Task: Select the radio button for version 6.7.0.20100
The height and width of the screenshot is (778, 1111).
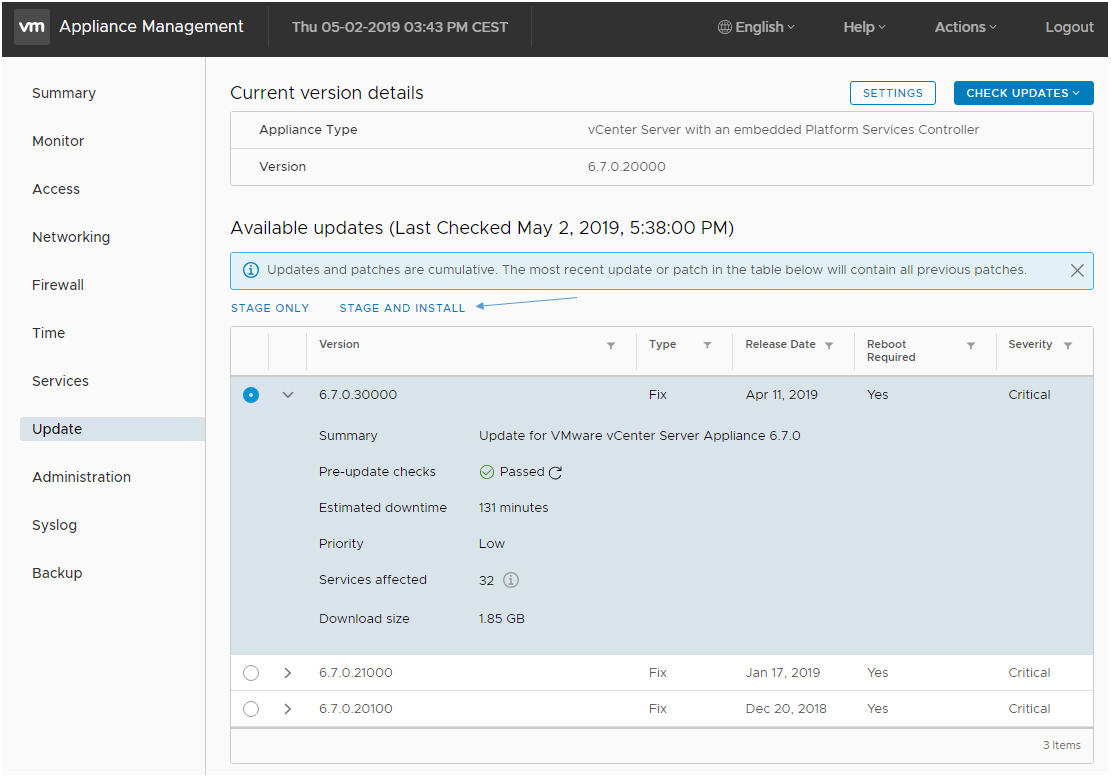Action: point(251,708)
